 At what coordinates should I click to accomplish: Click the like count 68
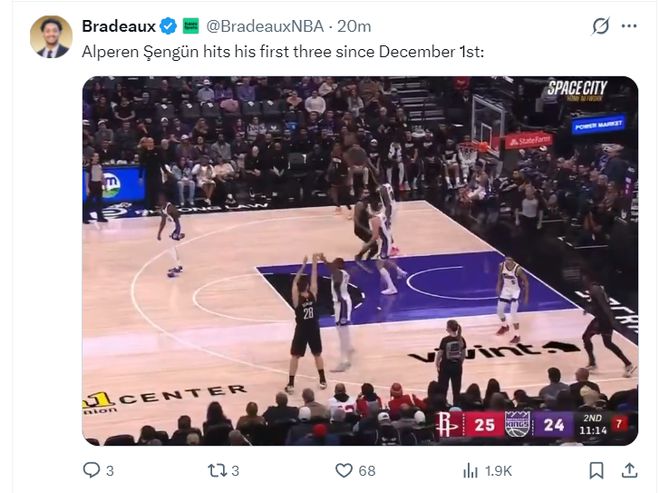(367, 471)
